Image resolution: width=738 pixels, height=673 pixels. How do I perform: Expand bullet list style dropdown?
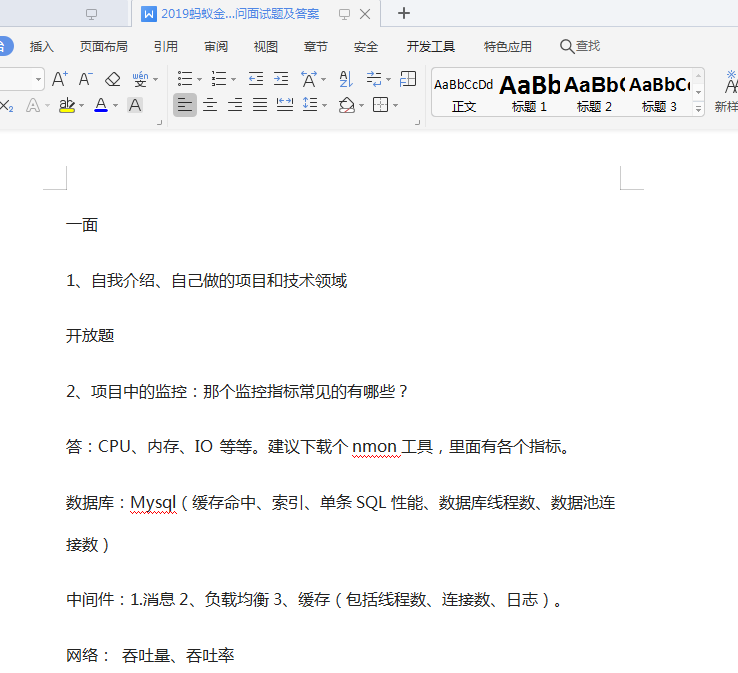[199, 80]
